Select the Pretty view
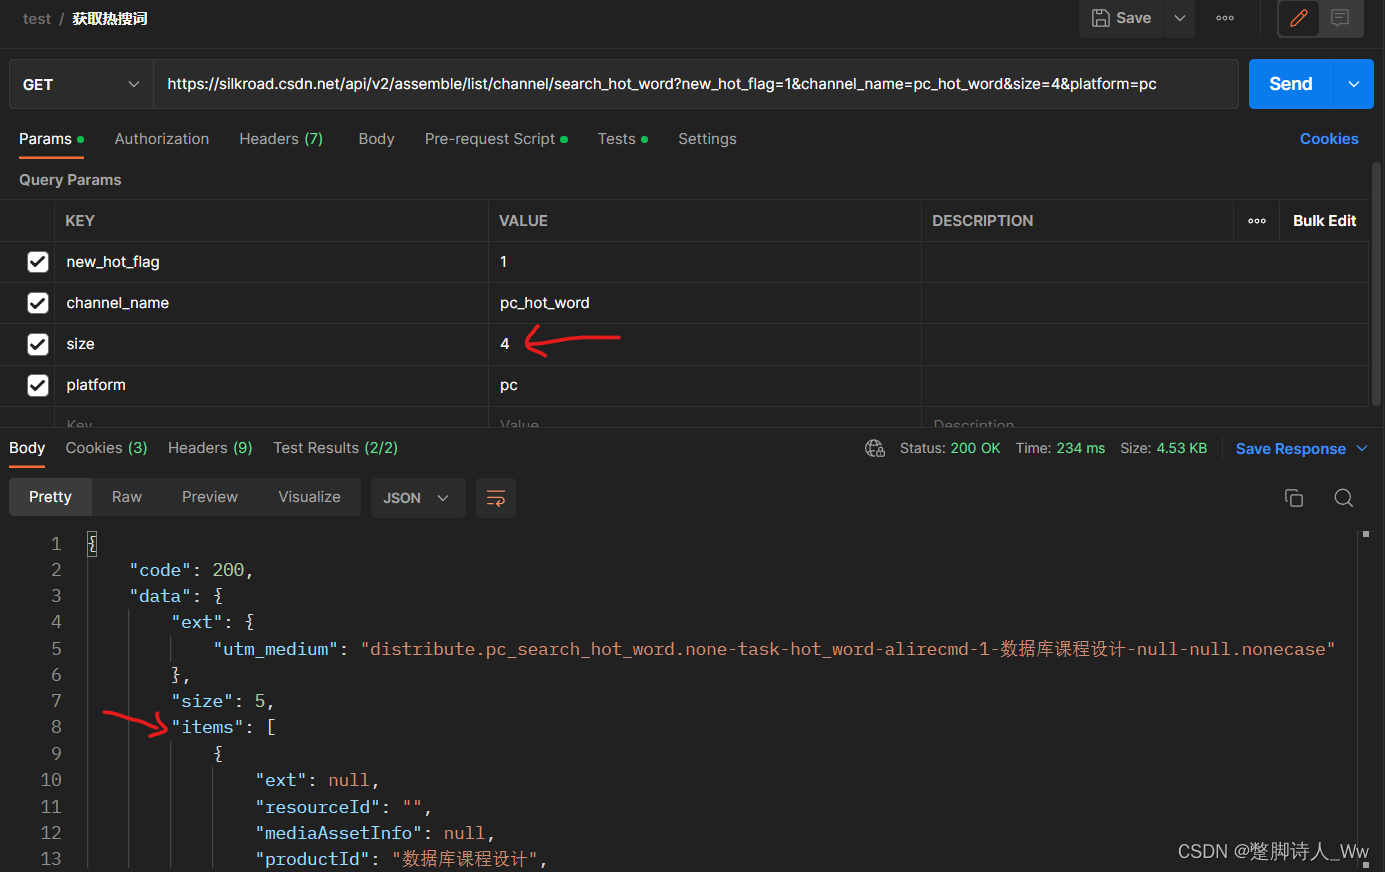Image resolution: width=1385 pixels, height=872 pixels. pos(50,497)
